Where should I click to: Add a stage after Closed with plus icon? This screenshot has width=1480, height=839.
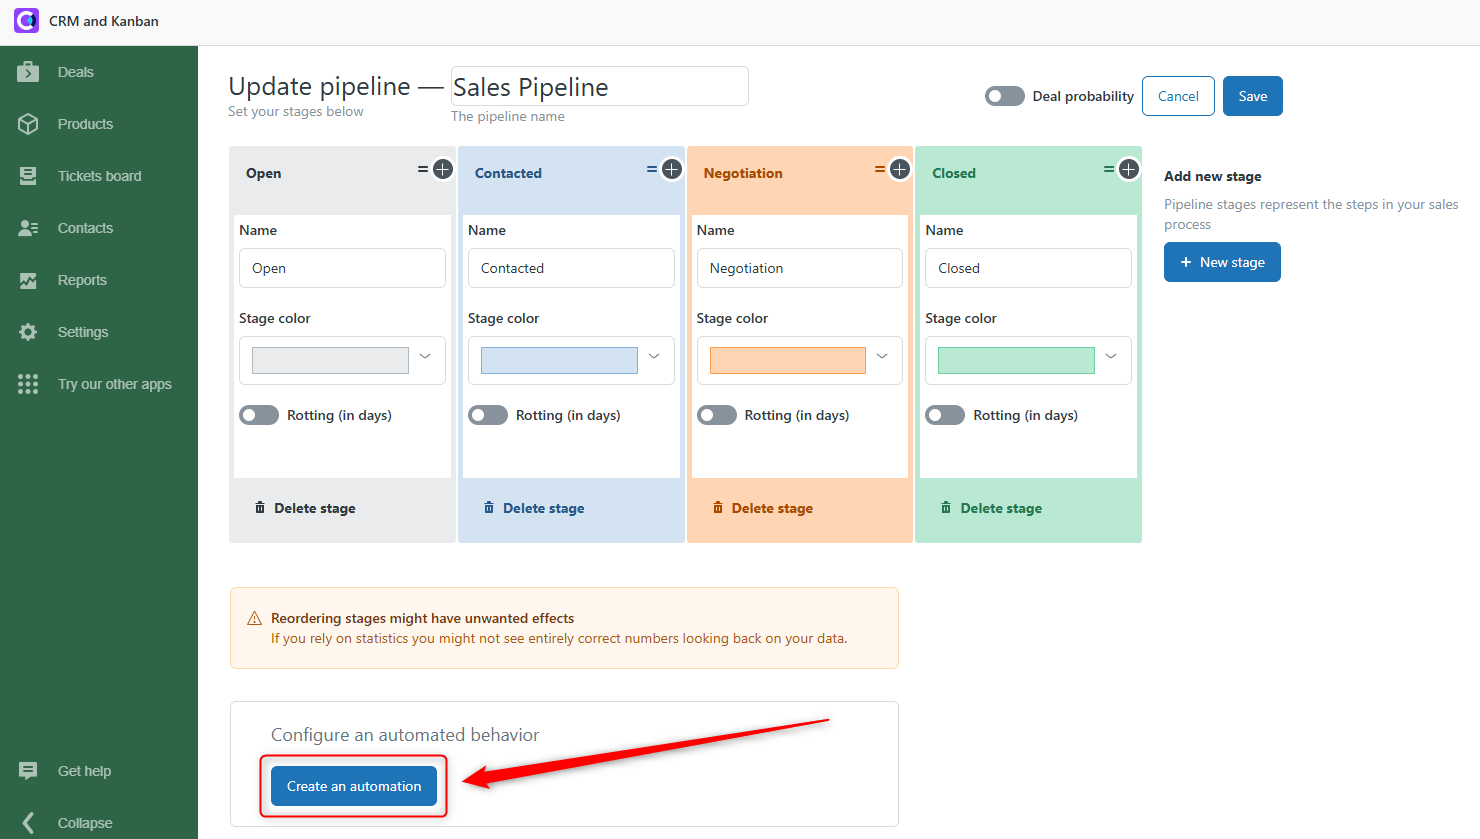1129,169
